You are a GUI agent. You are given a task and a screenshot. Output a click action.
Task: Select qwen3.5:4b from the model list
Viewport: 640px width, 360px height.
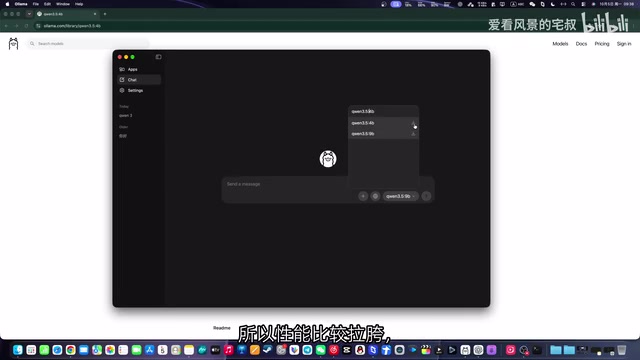point(383,123)
